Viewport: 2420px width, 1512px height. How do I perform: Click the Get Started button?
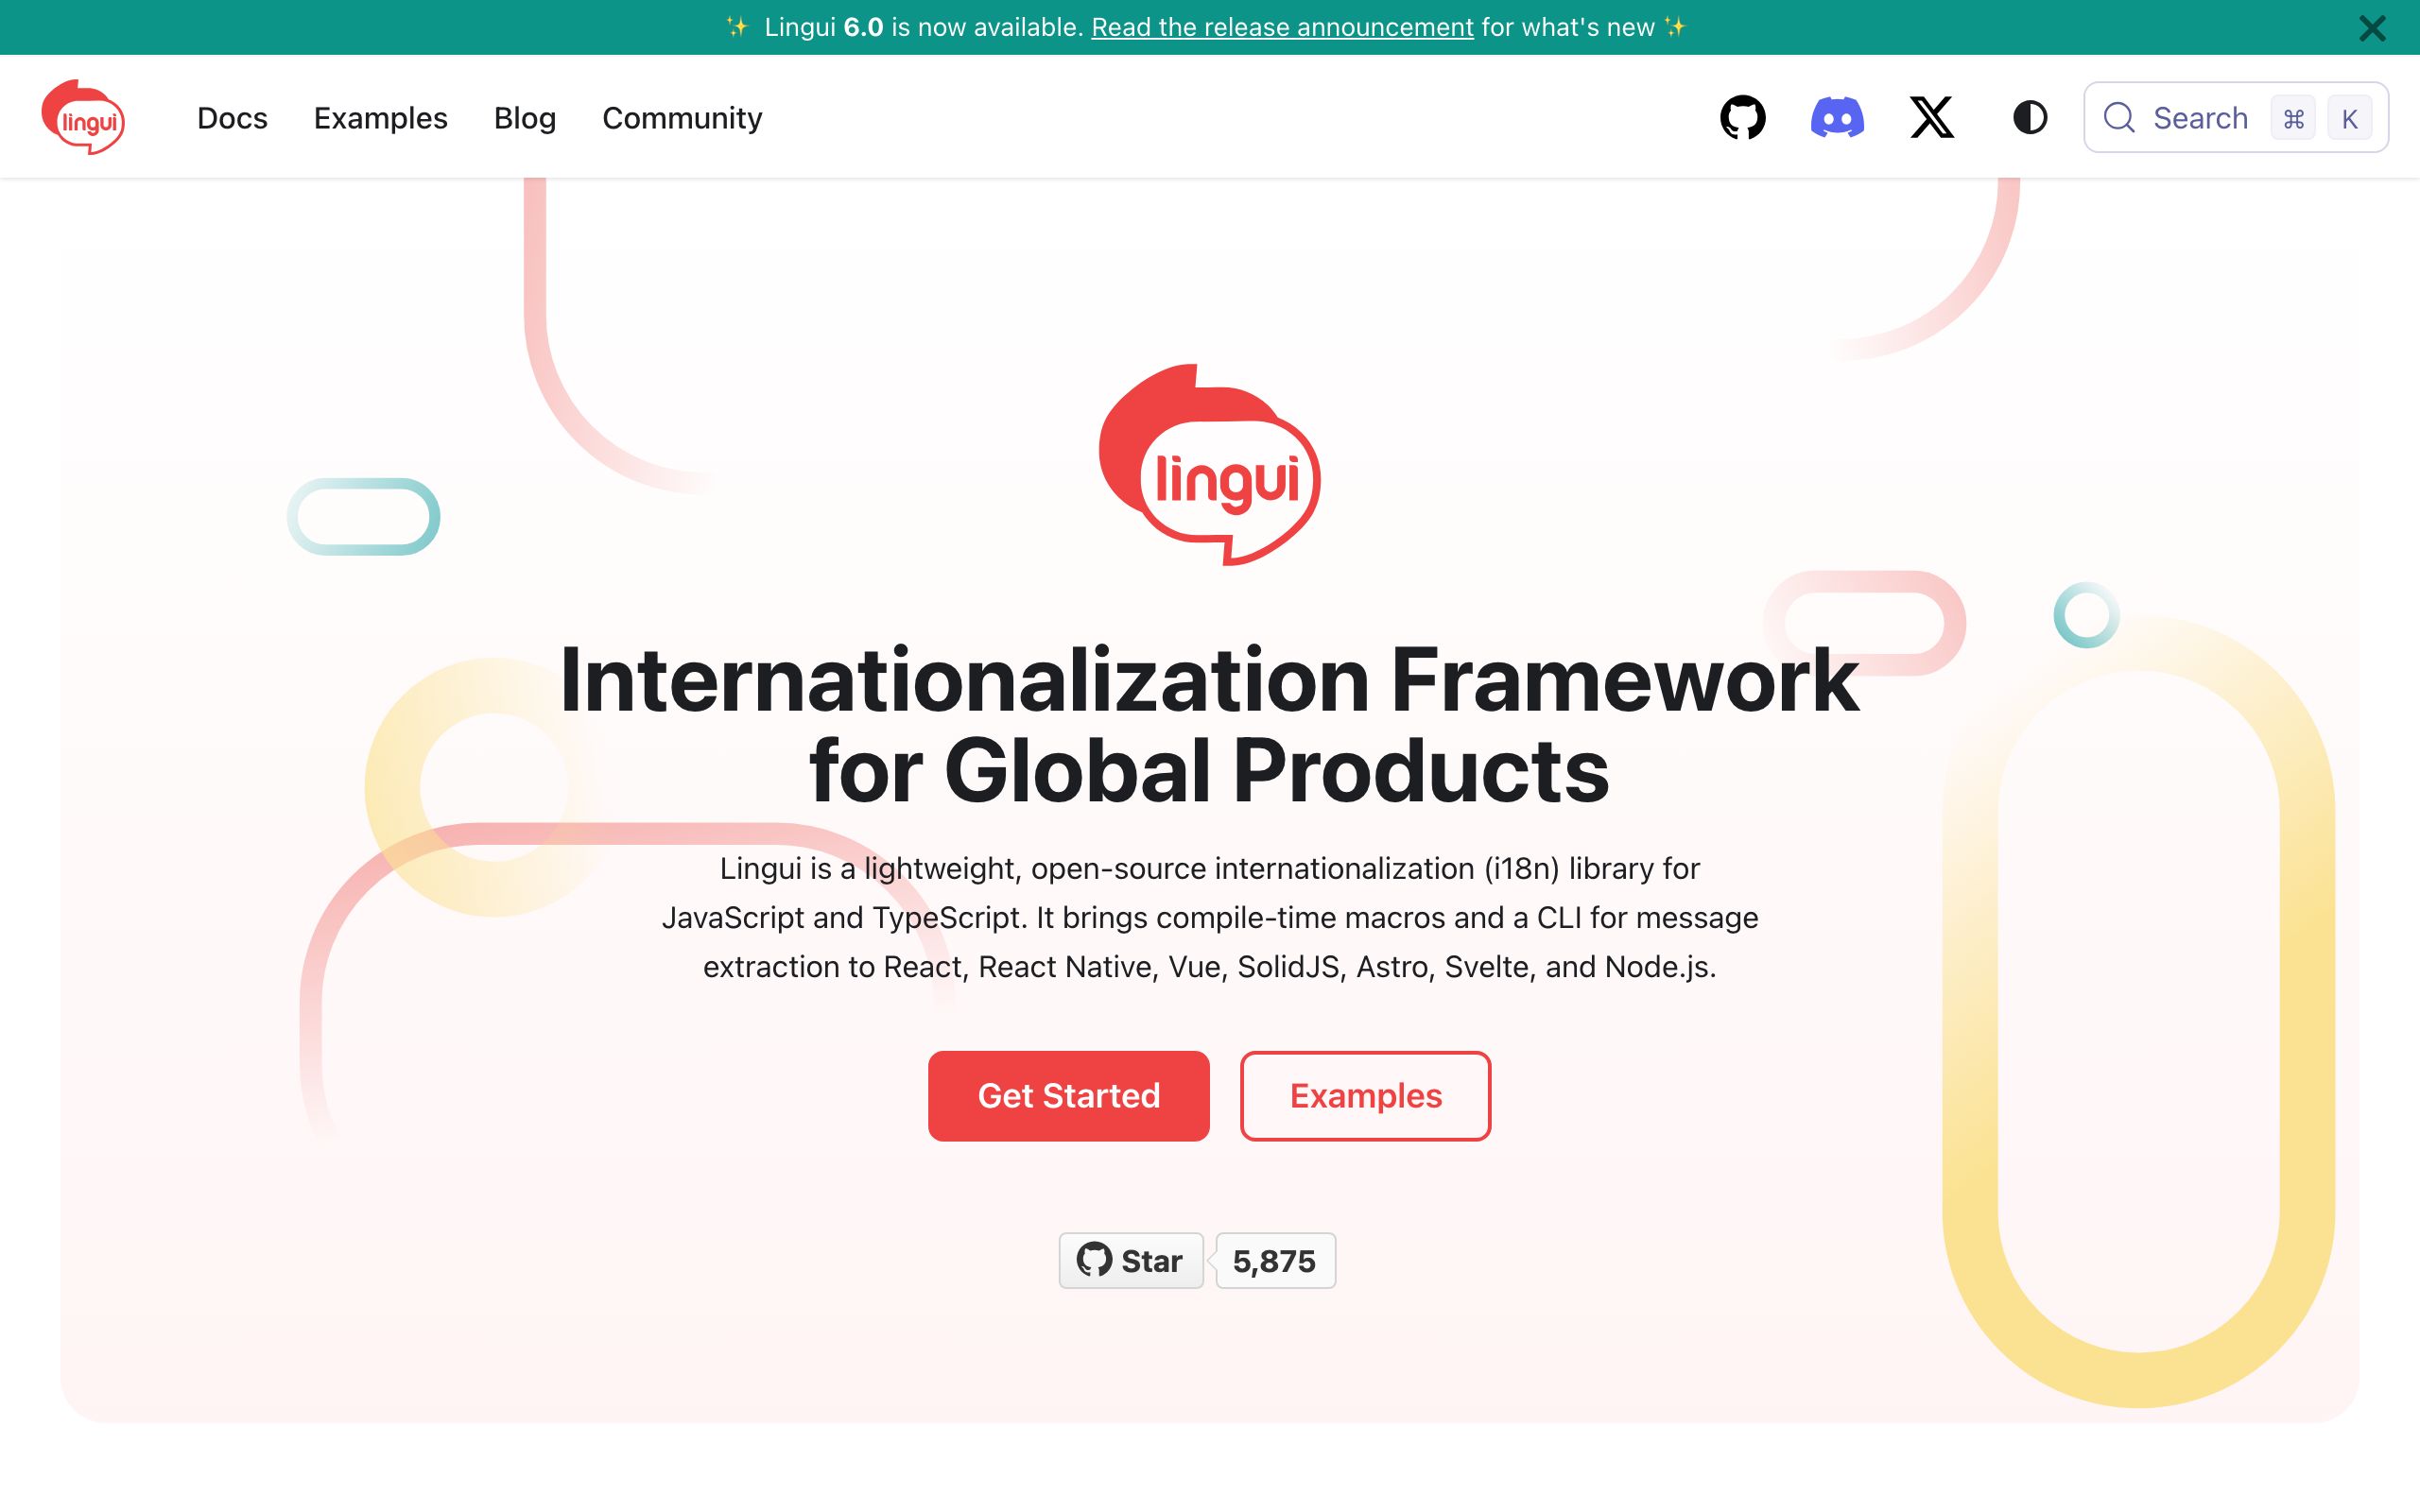1068,1095
